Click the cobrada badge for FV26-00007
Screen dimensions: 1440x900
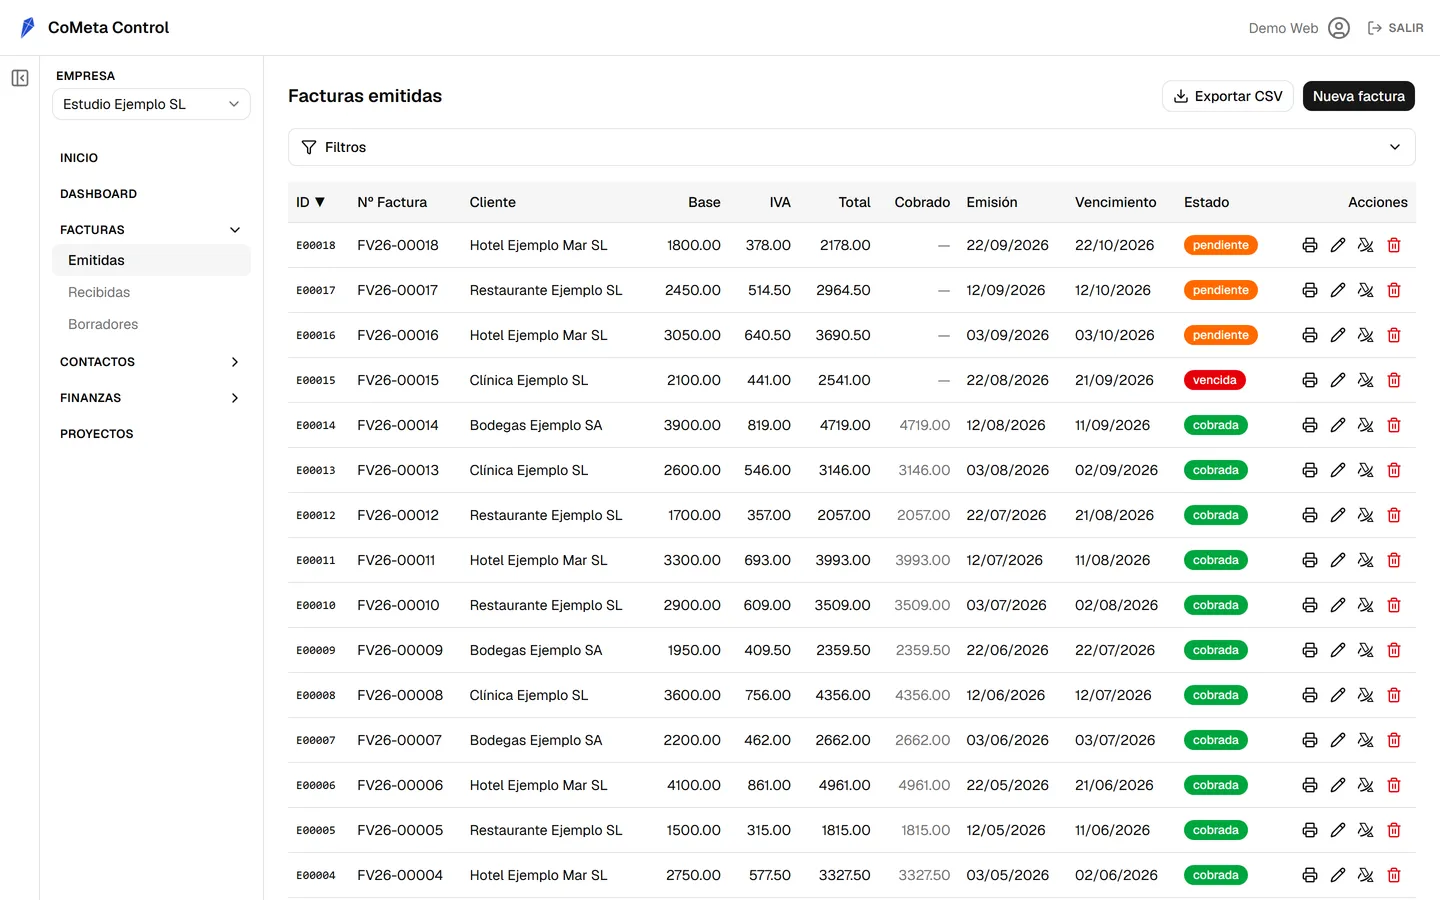1216,740
